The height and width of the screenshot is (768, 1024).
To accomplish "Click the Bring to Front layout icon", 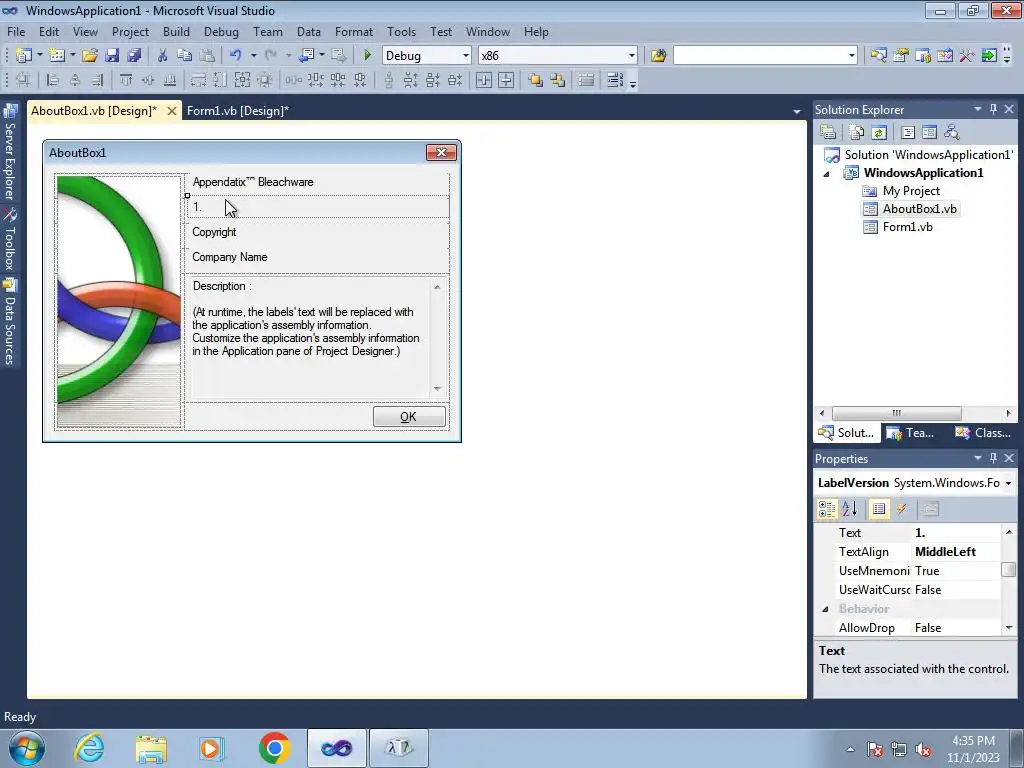I will [536, 80].
